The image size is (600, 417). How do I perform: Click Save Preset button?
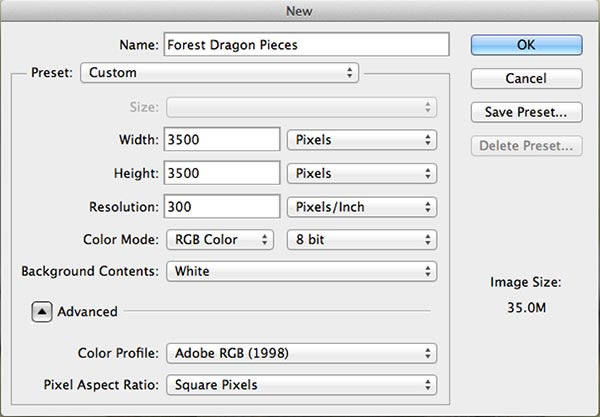click(x=525, y=112)
